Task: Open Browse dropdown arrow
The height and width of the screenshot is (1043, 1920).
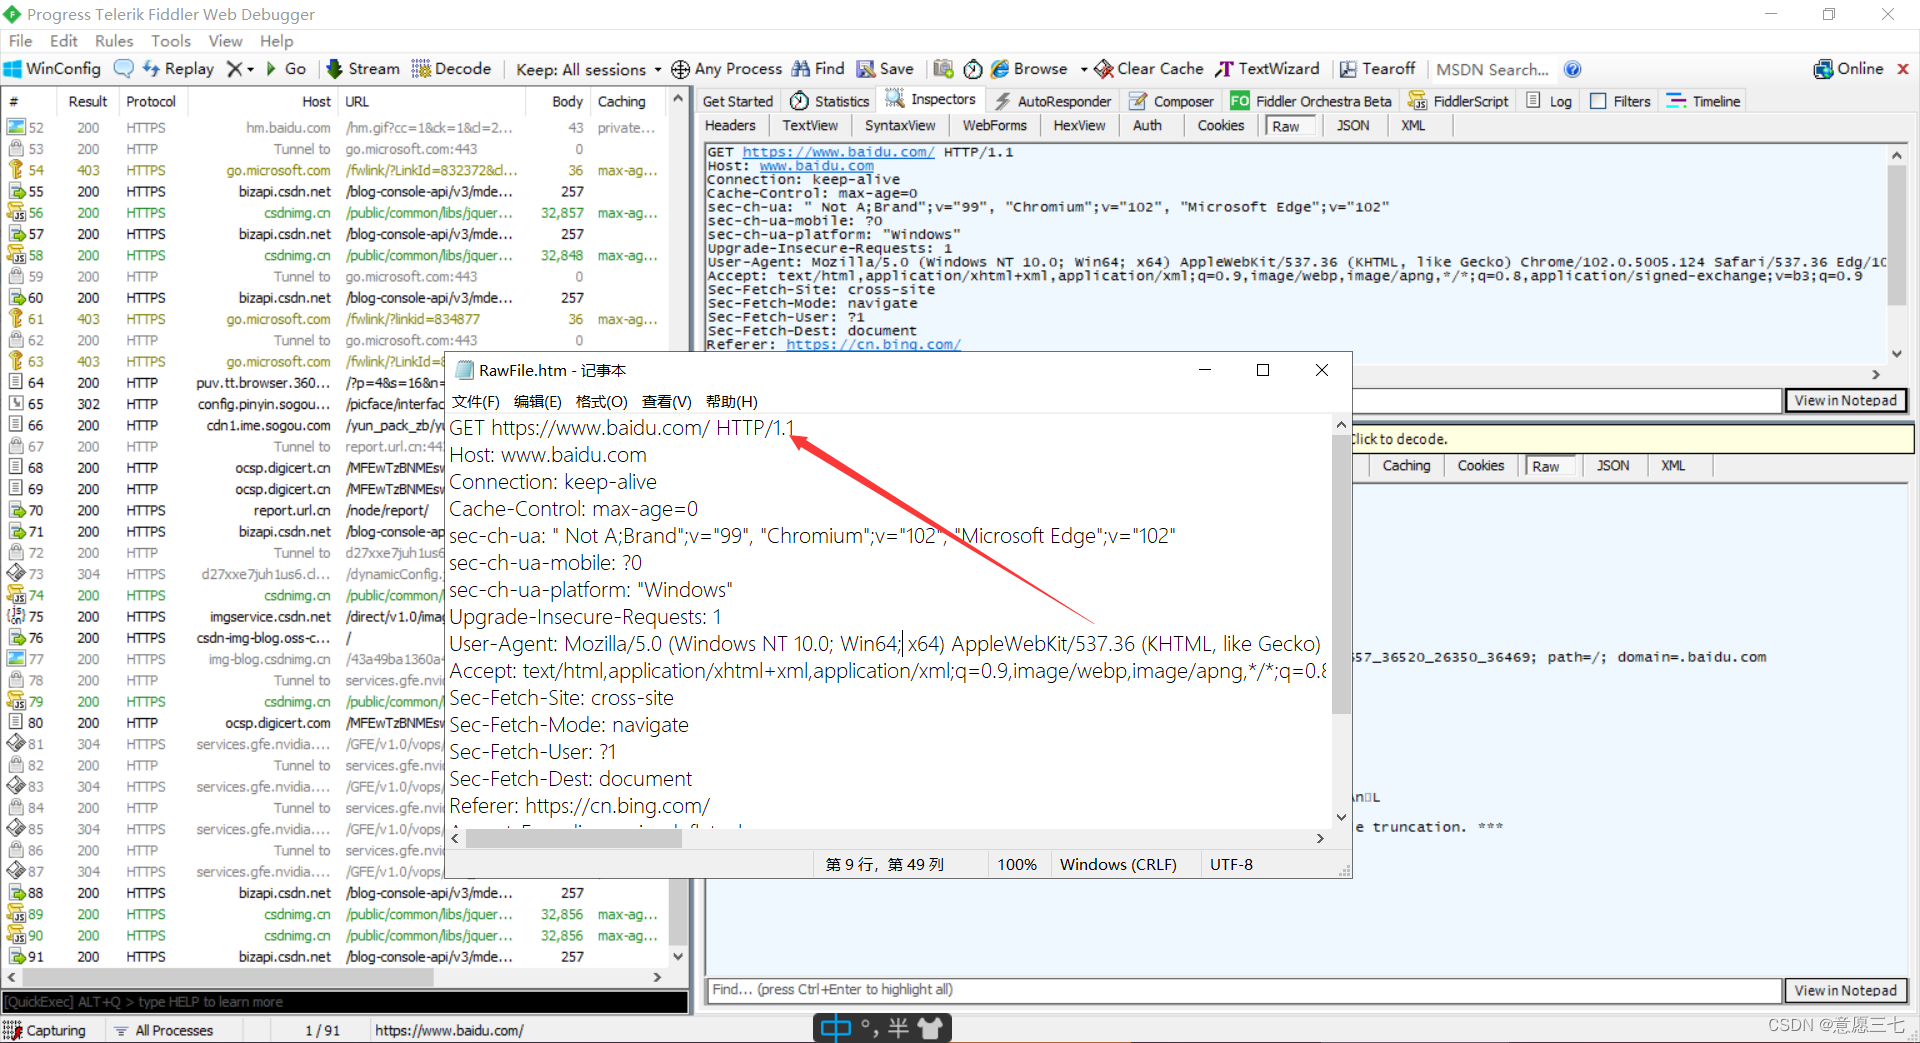Action: pos(1084,69)
